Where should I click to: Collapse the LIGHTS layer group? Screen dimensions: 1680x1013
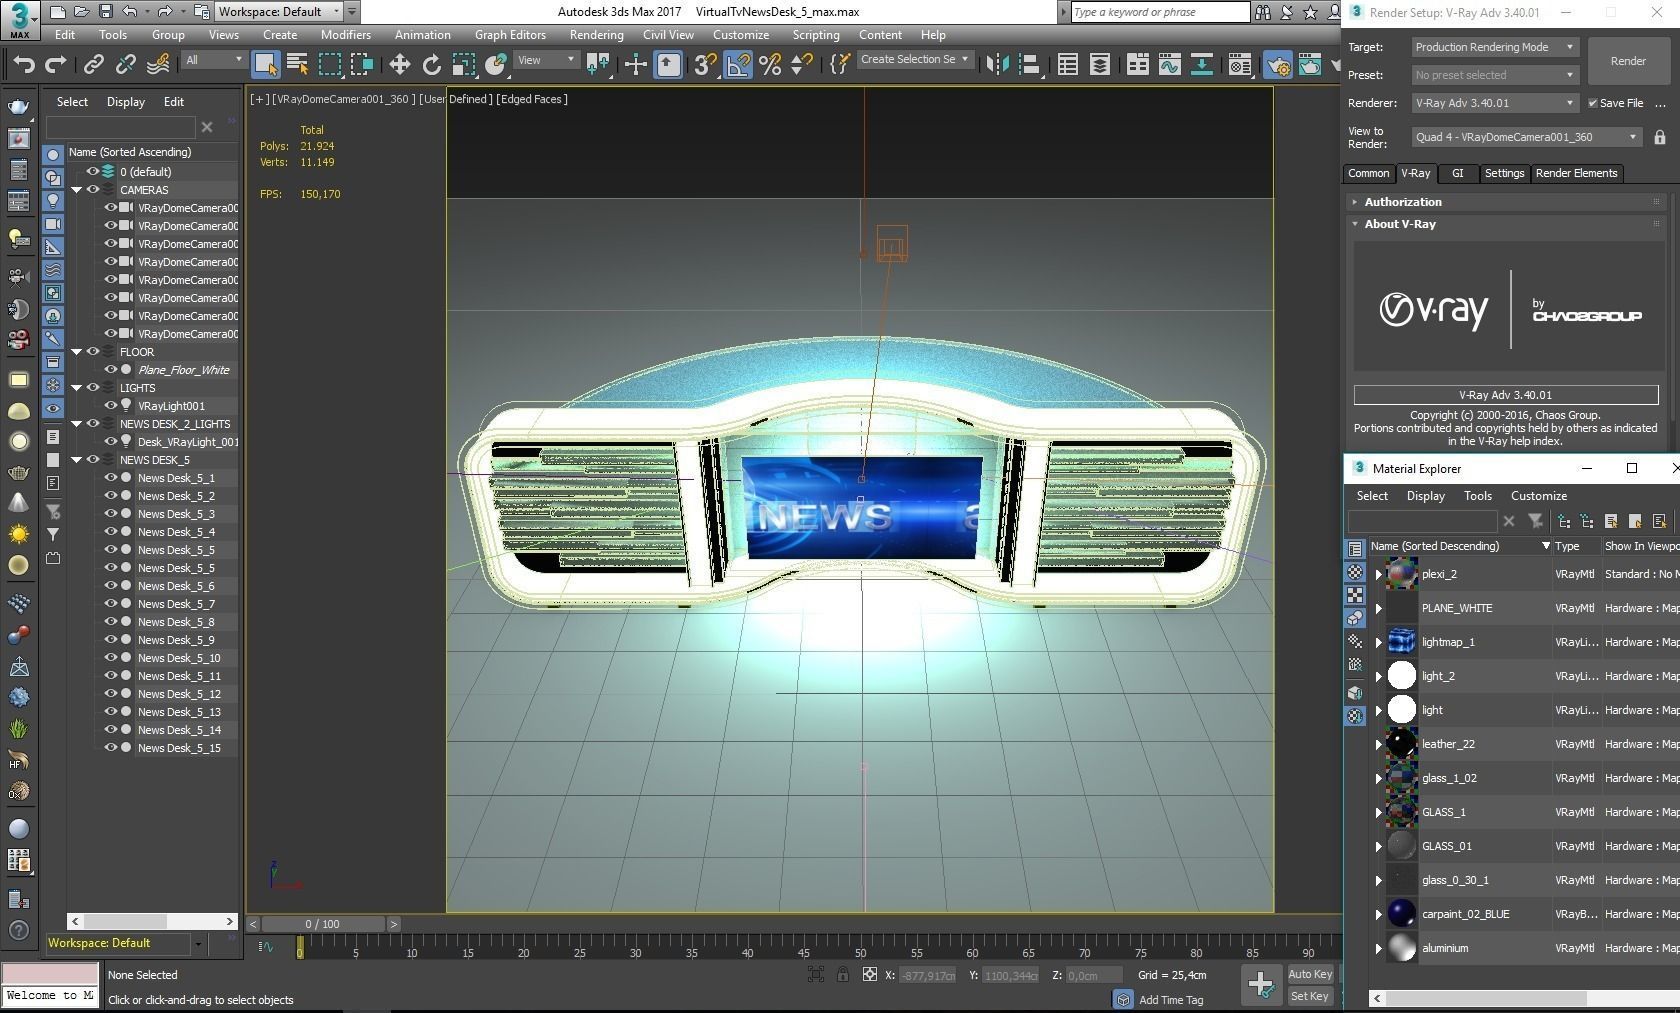pyautogui.click(x=76, y=388)
